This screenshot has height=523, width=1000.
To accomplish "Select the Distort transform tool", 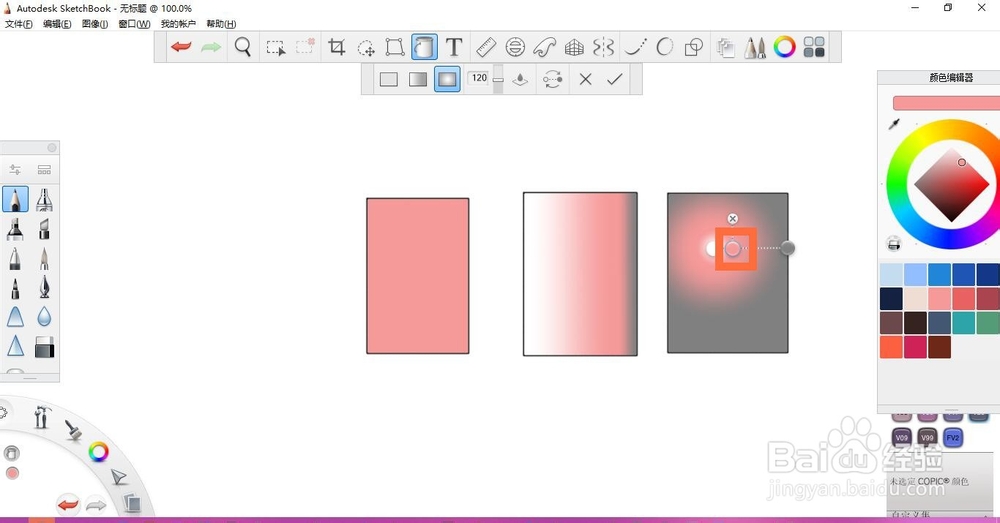I will pos(395,47).
